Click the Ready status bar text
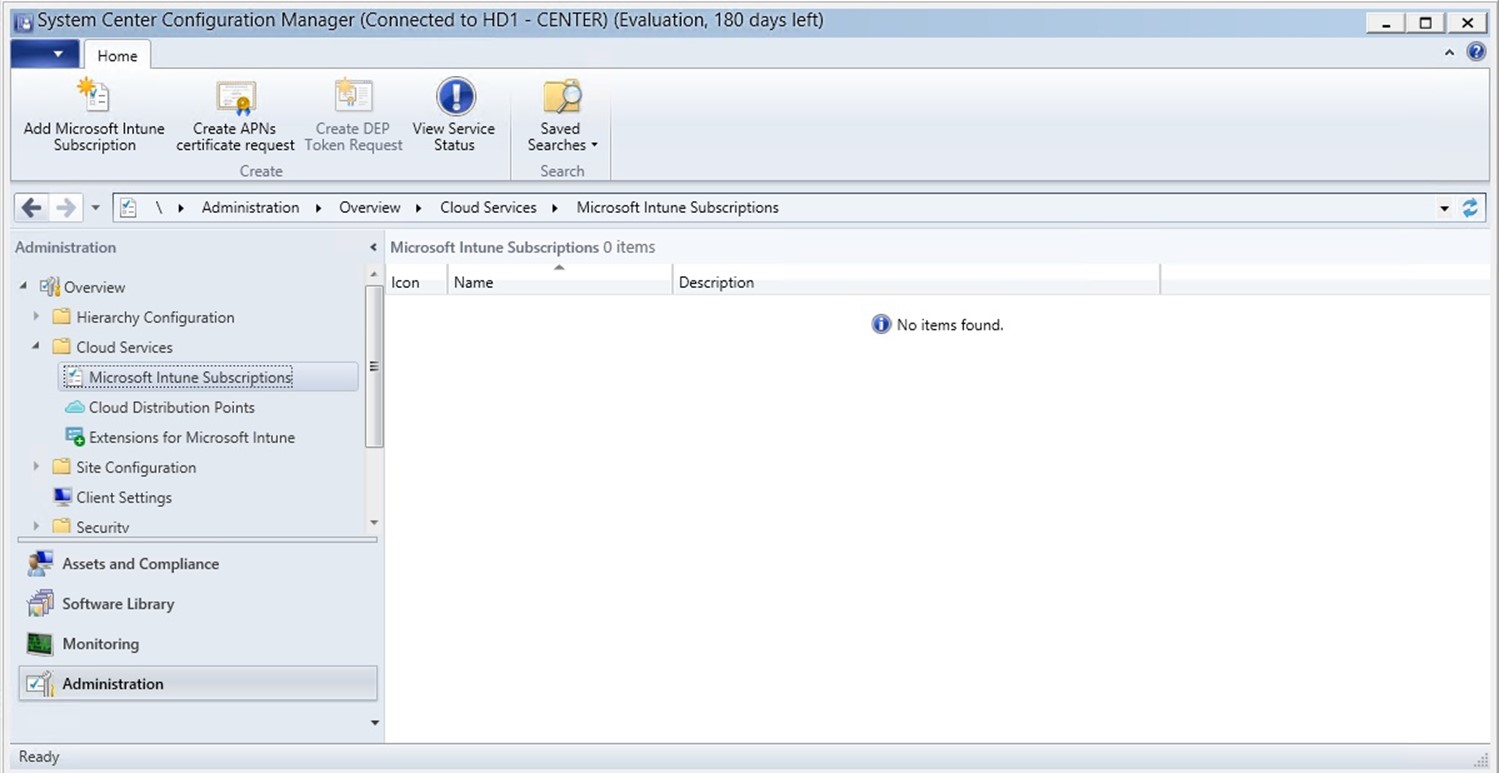 (39, 757)
